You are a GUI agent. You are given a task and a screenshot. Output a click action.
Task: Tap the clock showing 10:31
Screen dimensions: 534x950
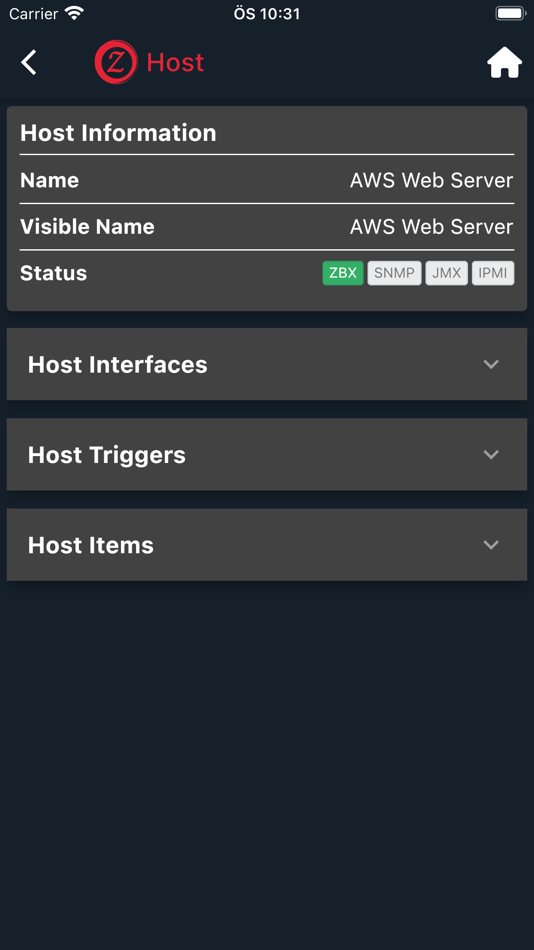pos(267,13)
